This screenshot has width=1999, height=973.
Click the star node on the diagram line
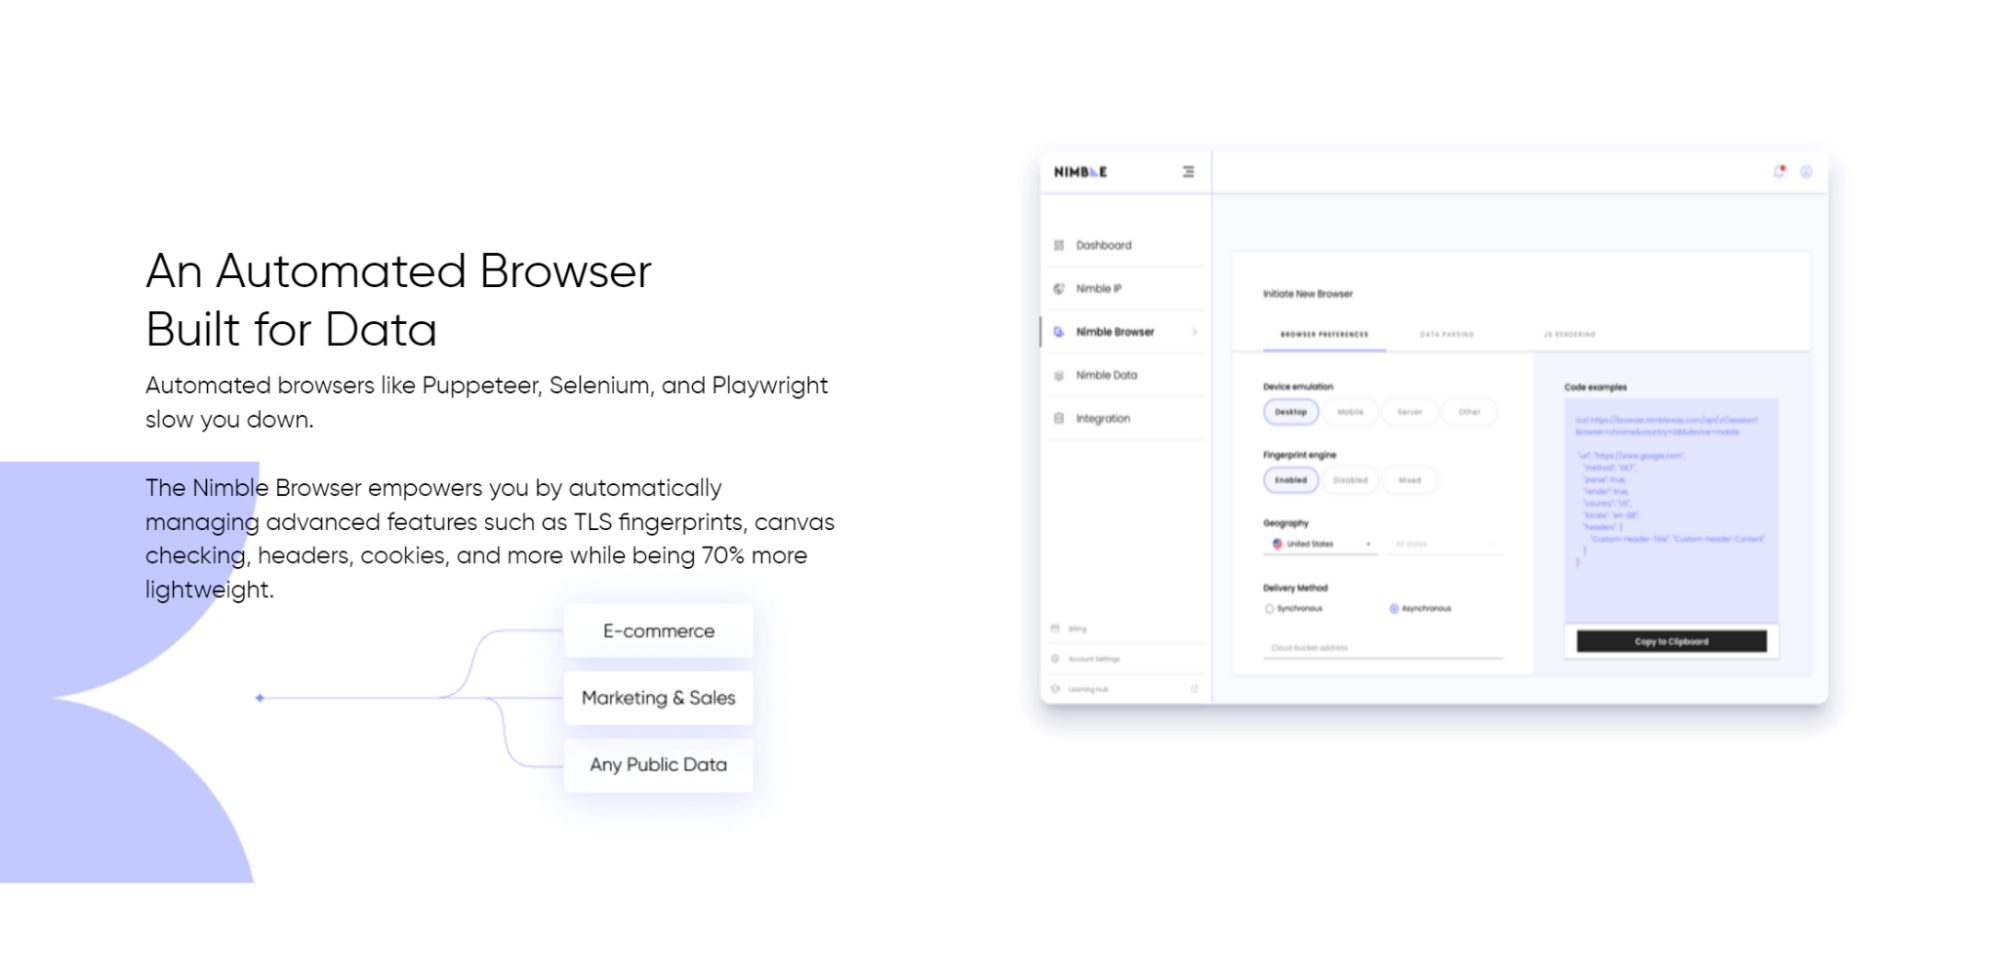[260, 698]
